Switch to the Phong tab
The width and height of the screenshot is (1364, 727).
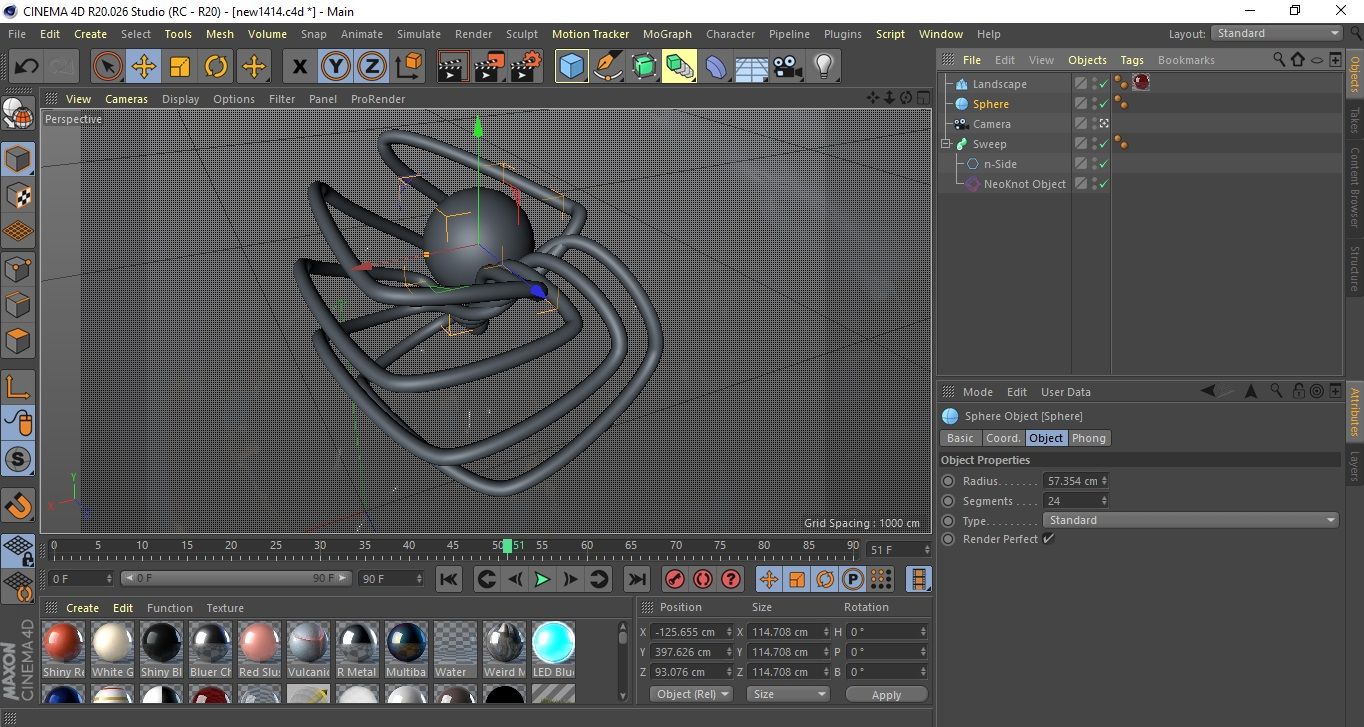pyautogui.click(x=1089, y=438)
